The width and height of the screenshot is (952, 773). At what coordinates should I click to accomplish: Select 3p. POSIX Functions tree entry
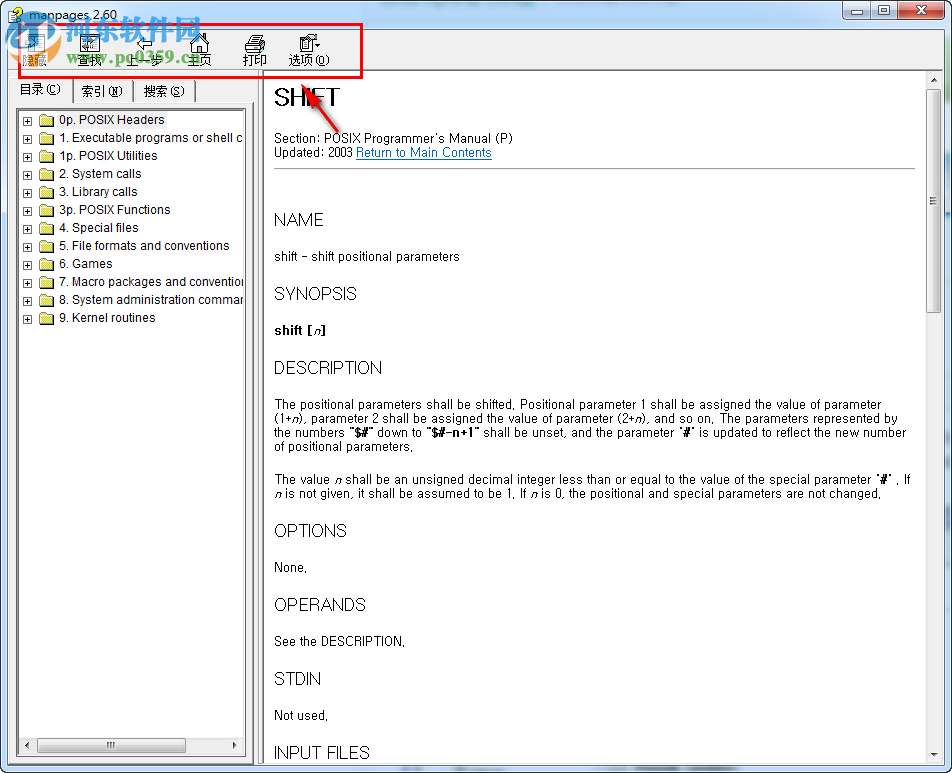click(x=115, y=210)
